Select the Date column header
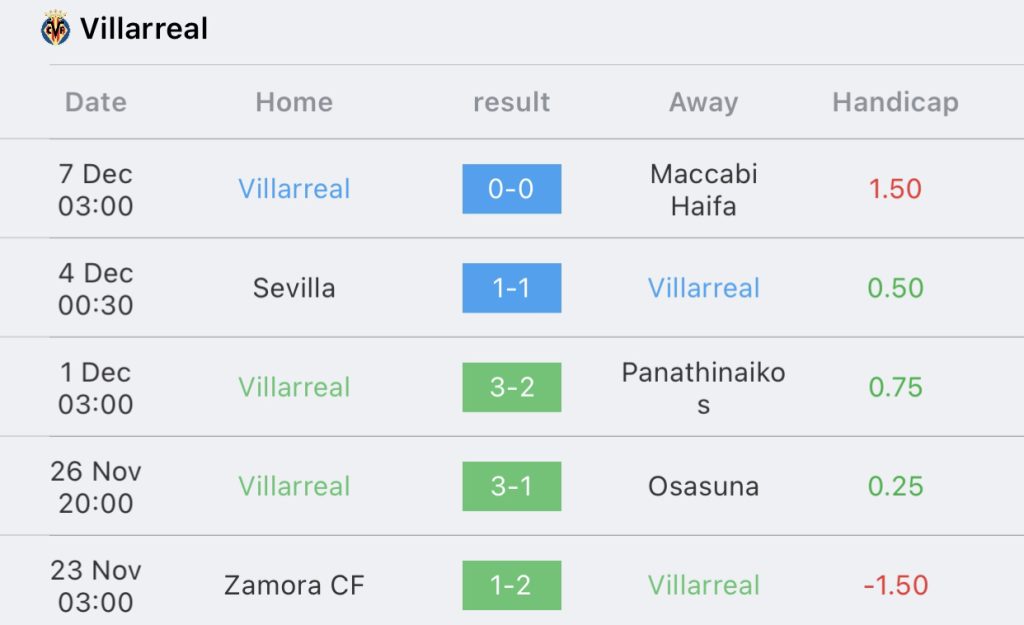1024x625 pixels. point(96,102)
